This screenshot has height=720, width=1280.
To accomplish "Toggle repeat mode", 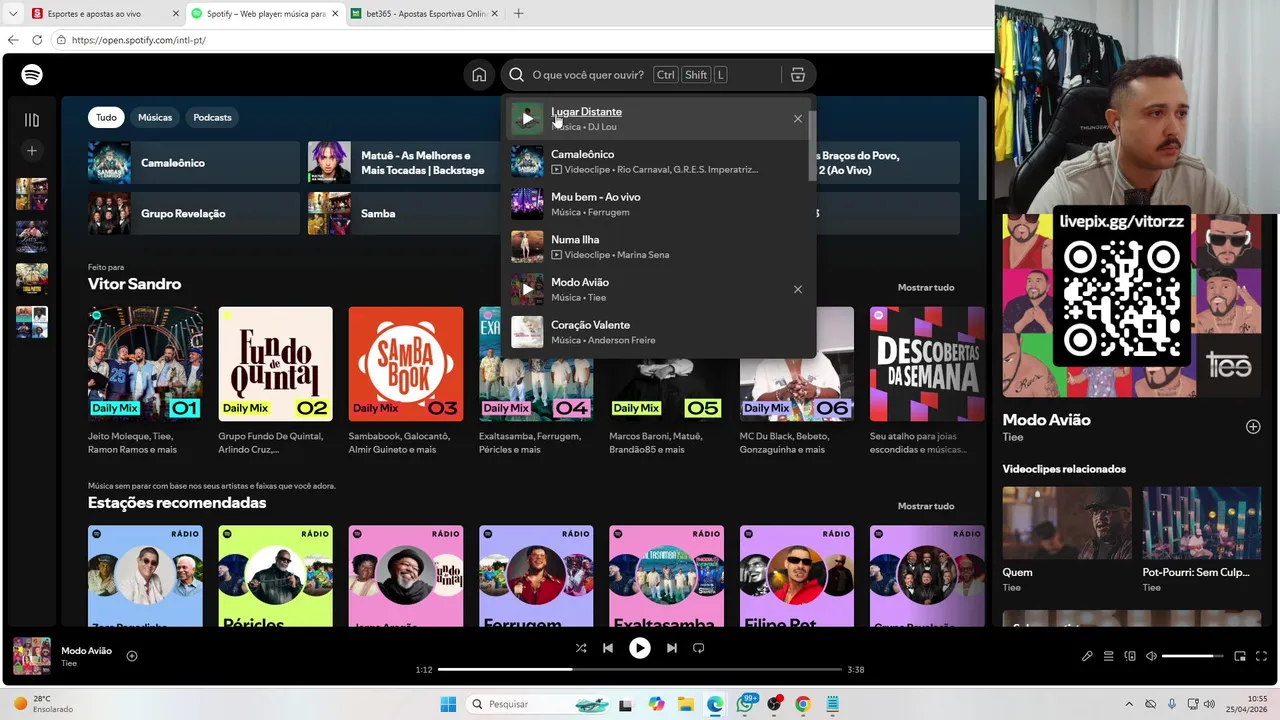I will click(x=699, y=648).
